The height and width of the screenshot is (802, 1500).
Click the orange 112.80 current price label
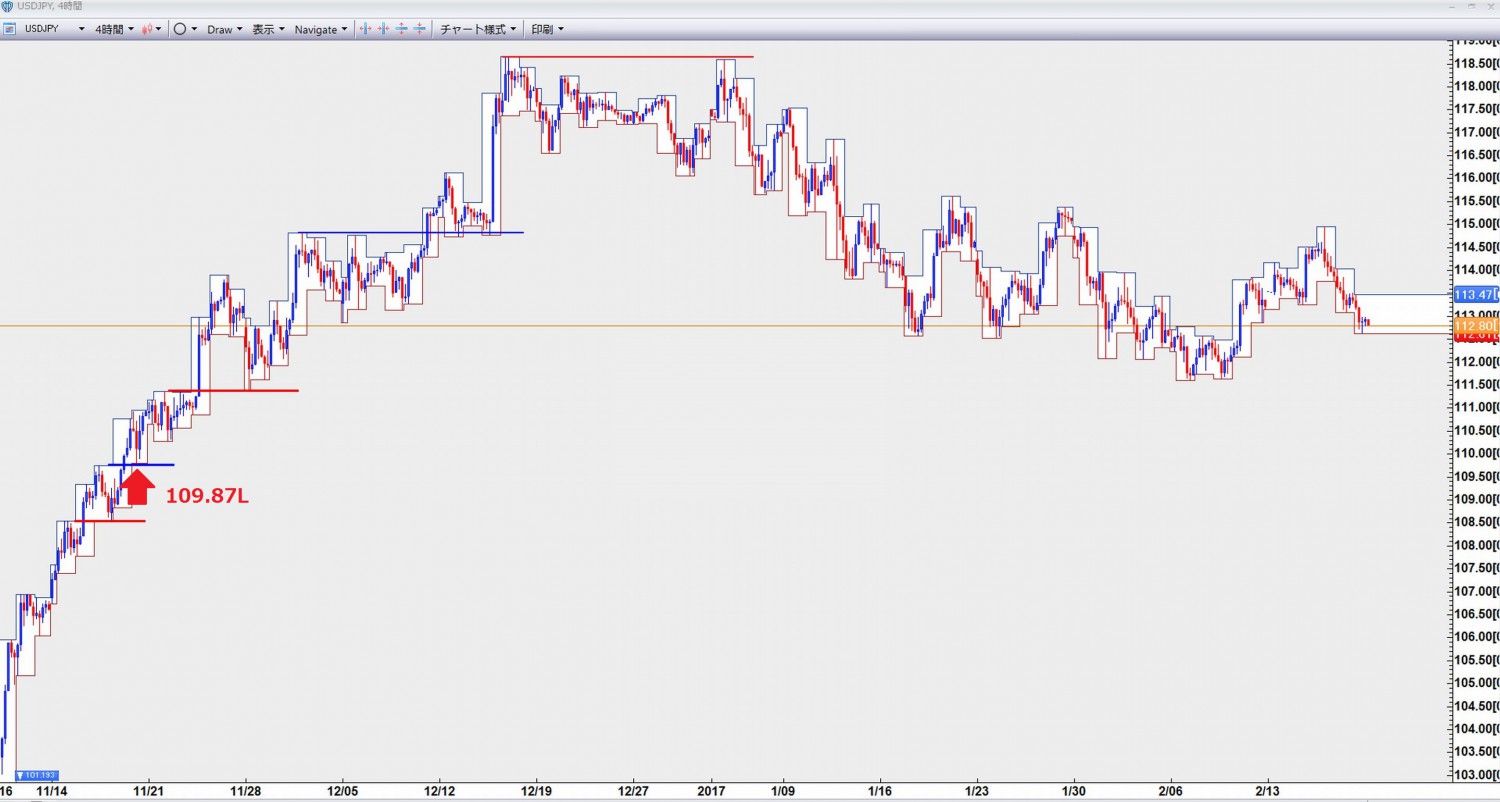(x=1475, y=326)
